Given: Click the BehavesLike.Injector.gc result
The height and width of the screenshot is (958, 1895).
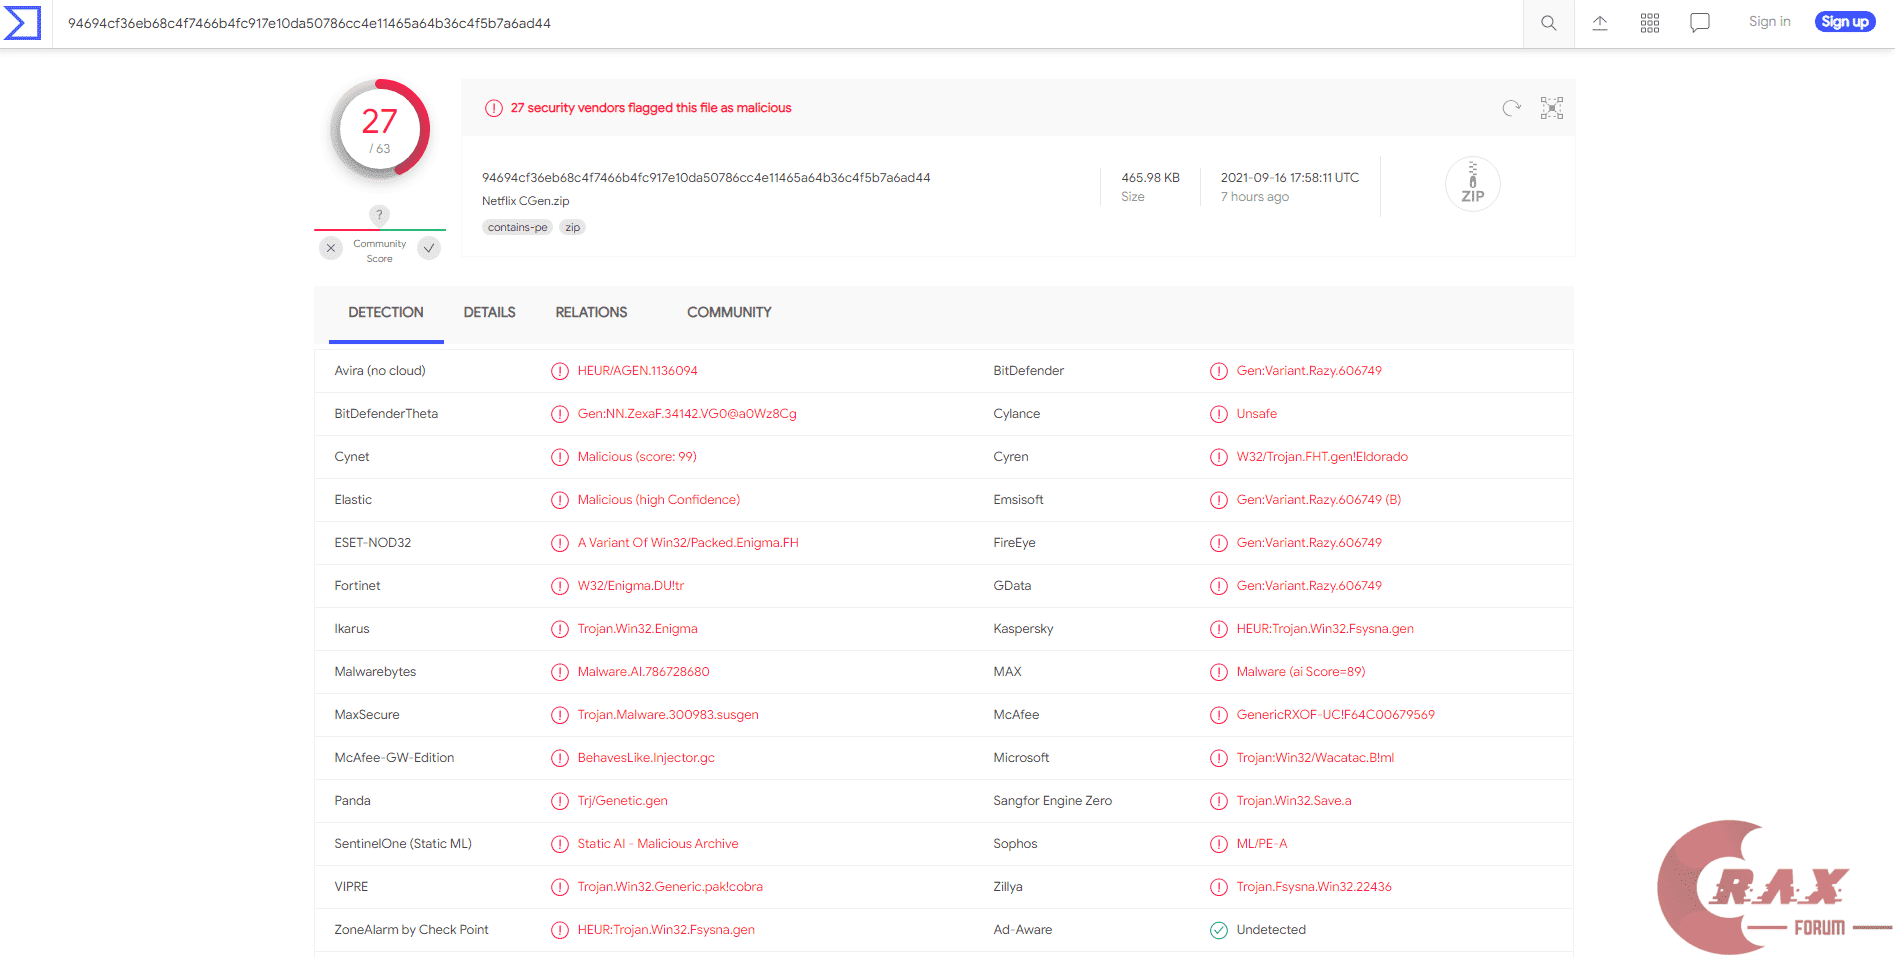Looking at the screenshot, I should click(646, 758).
